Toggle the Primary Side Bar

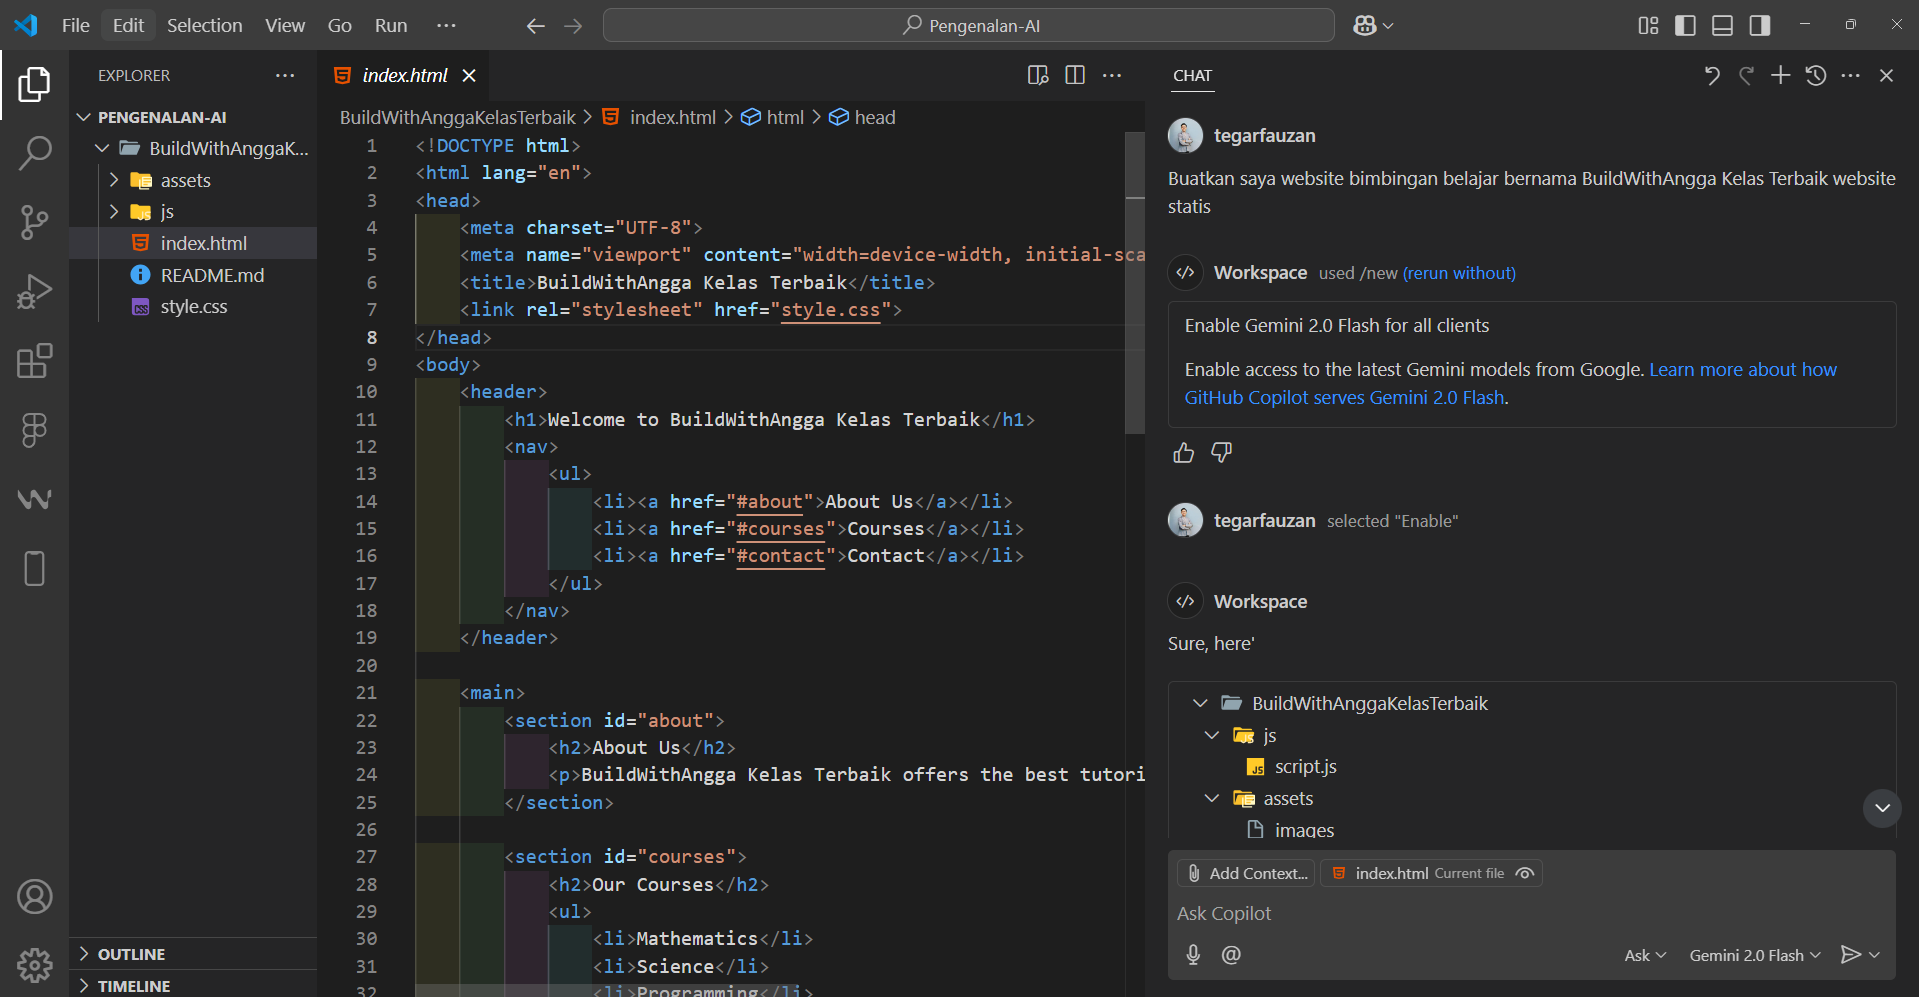point(1685,26)
